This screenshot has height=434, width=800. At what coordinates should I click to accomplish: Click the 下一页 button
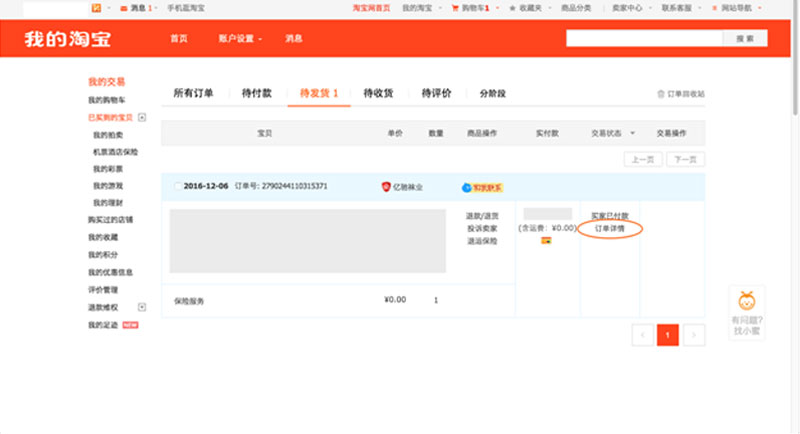click(x=685, y=160)
